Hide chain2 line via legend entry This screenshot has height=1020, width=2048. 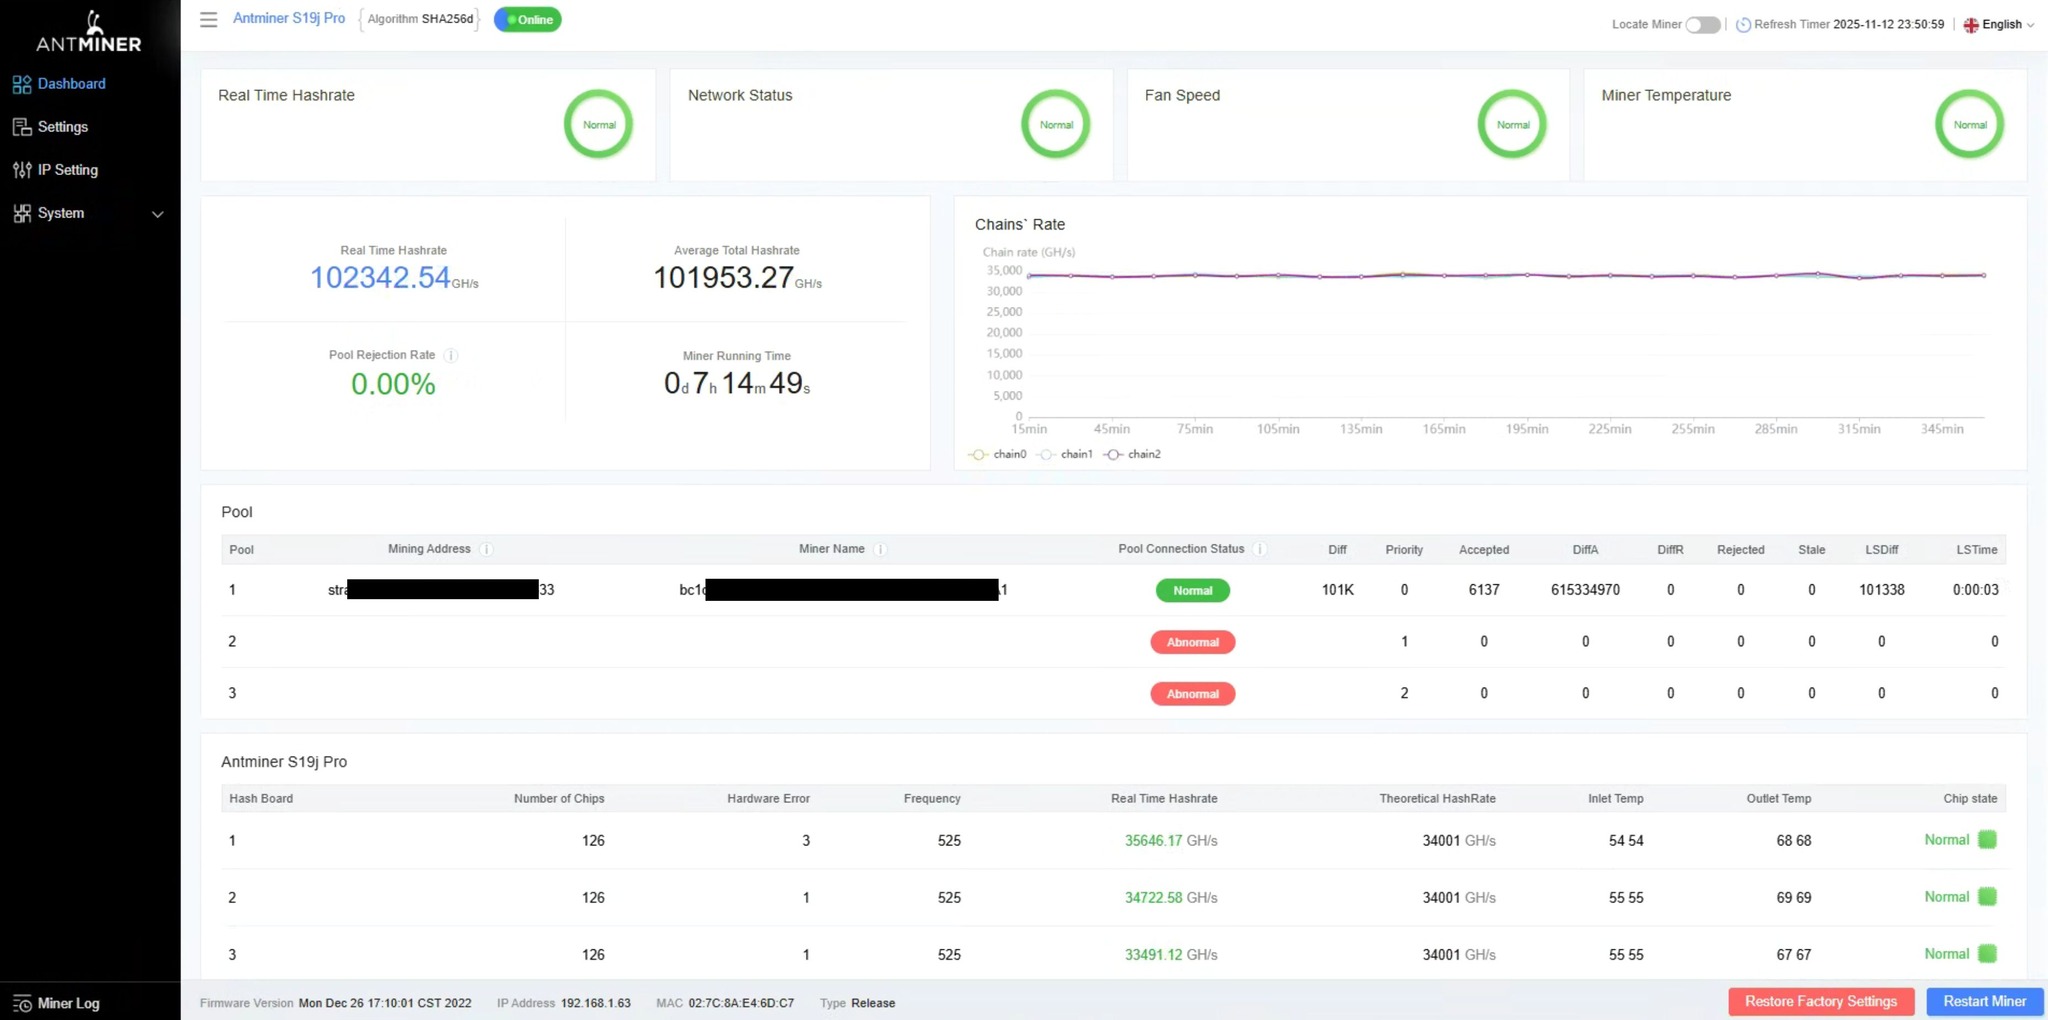1132,454
